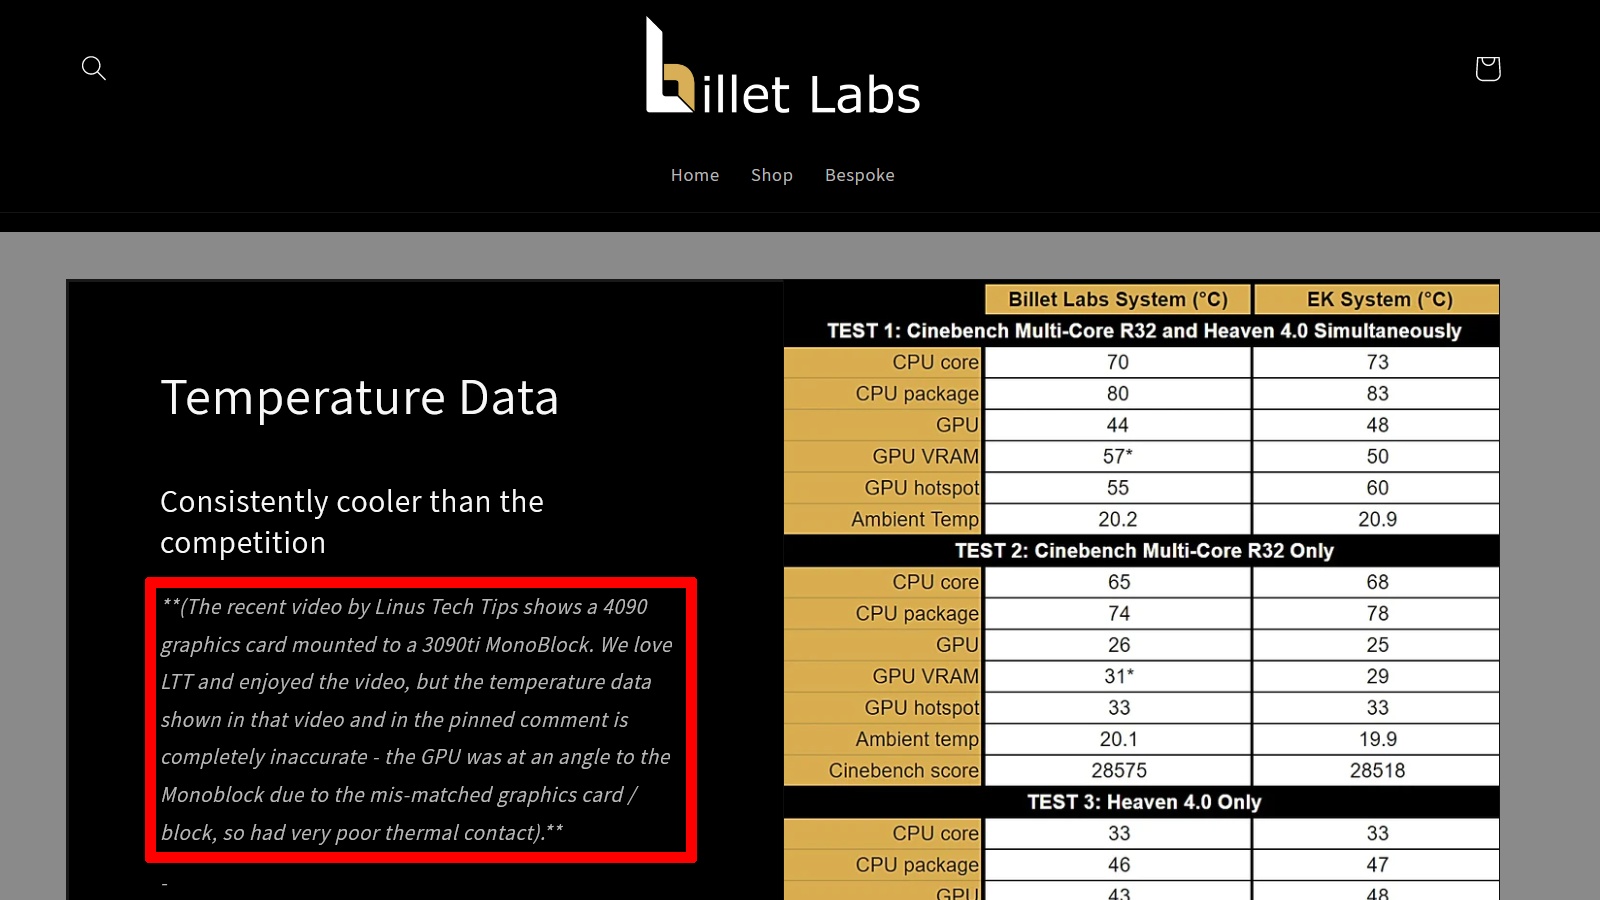Open the site search icon

click(94, 68)
